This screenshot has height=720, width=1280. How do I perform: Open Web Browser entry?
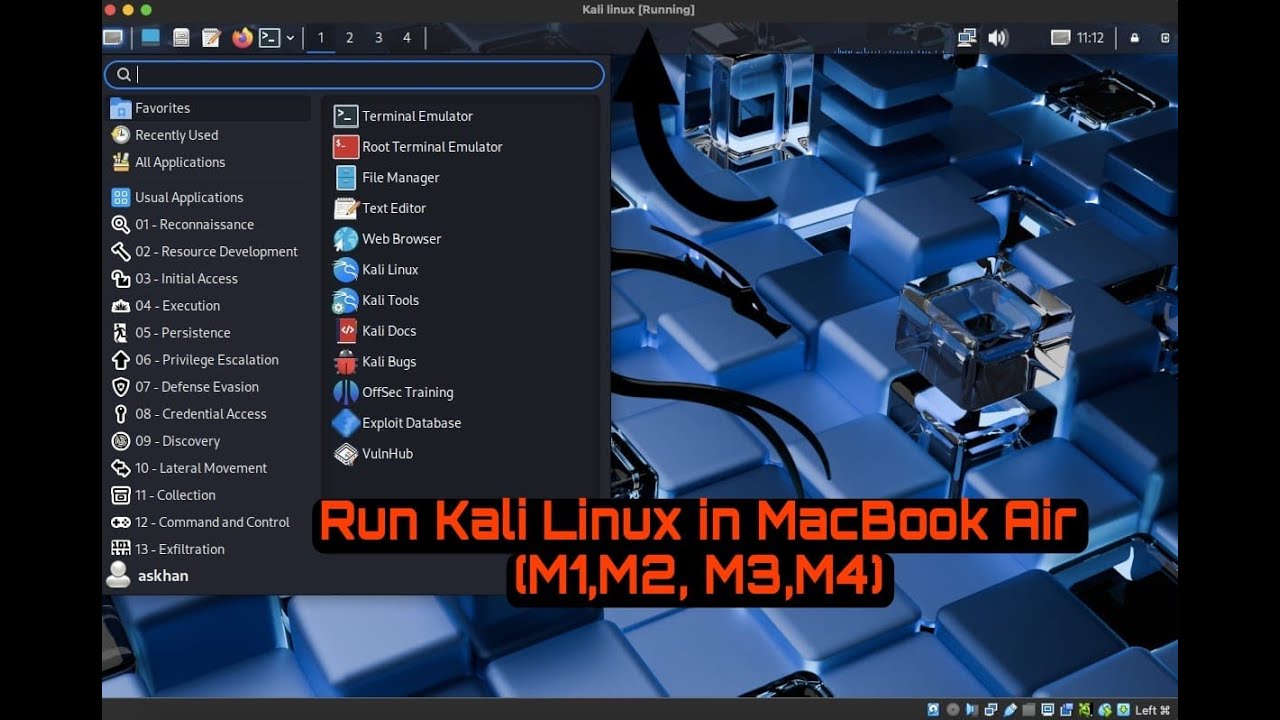(x=387, y=239)
